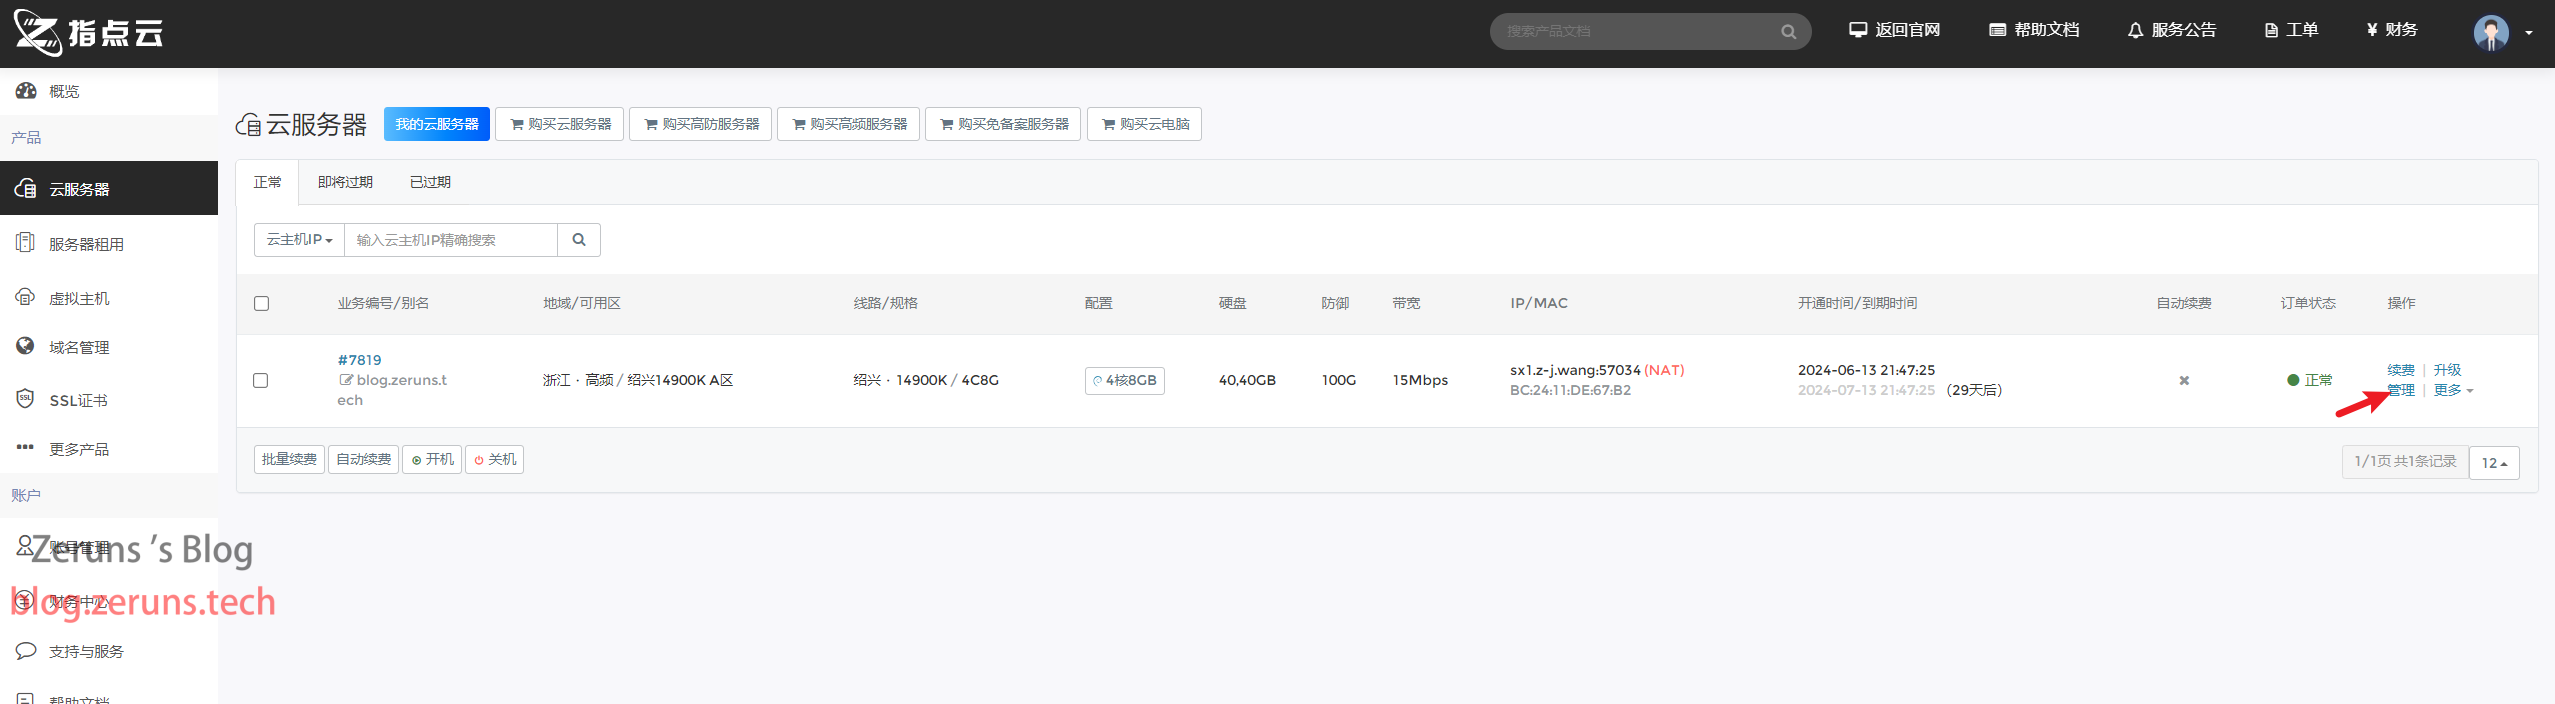Click the 概览 dashboard icon
Viewport: 2555px width, 704px height.
pos(26,91)
